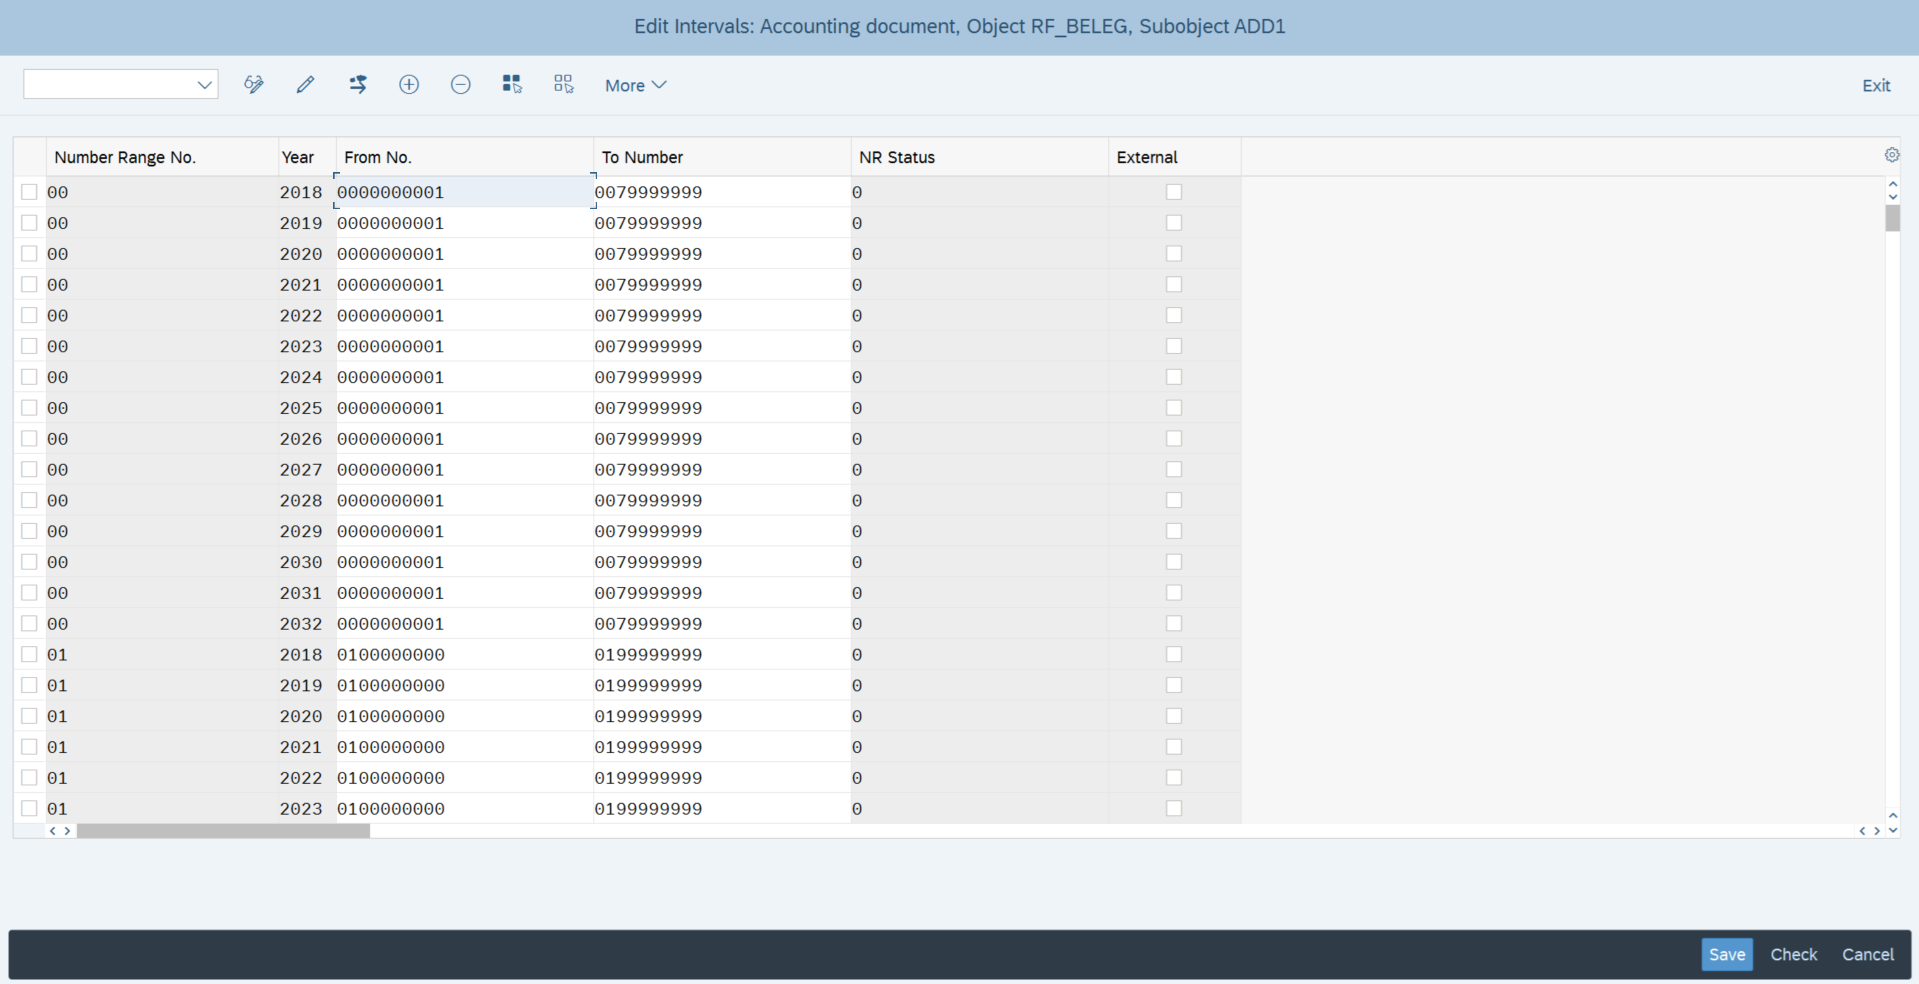This screenshot has width=1919, height=984.
Task: Tick External checkbox for 01 year 2020
Action: tap(1174, 716)
